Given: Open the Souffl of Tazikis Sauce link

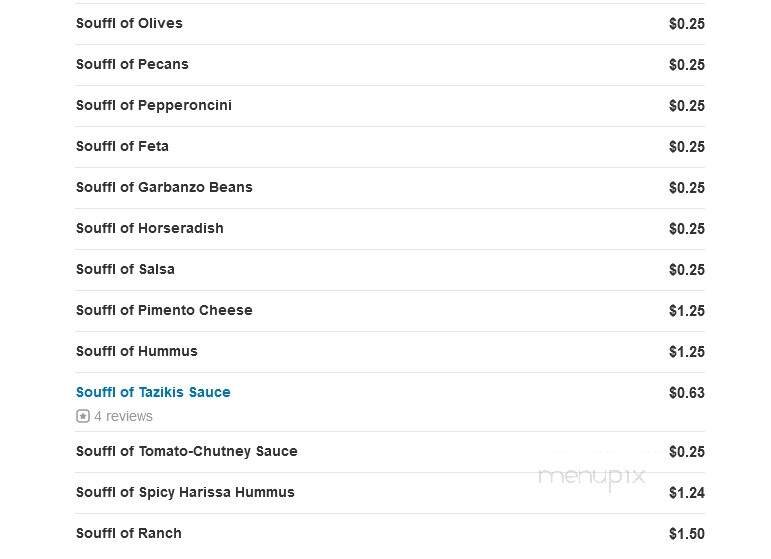Looking at the screenshot, I should coord(153,392).
